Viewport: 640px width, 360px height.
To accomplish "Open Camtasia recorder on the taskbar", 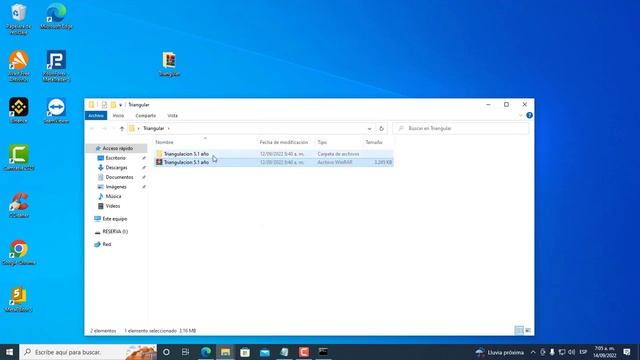I will pyautogui.click(x=304, y=352).
